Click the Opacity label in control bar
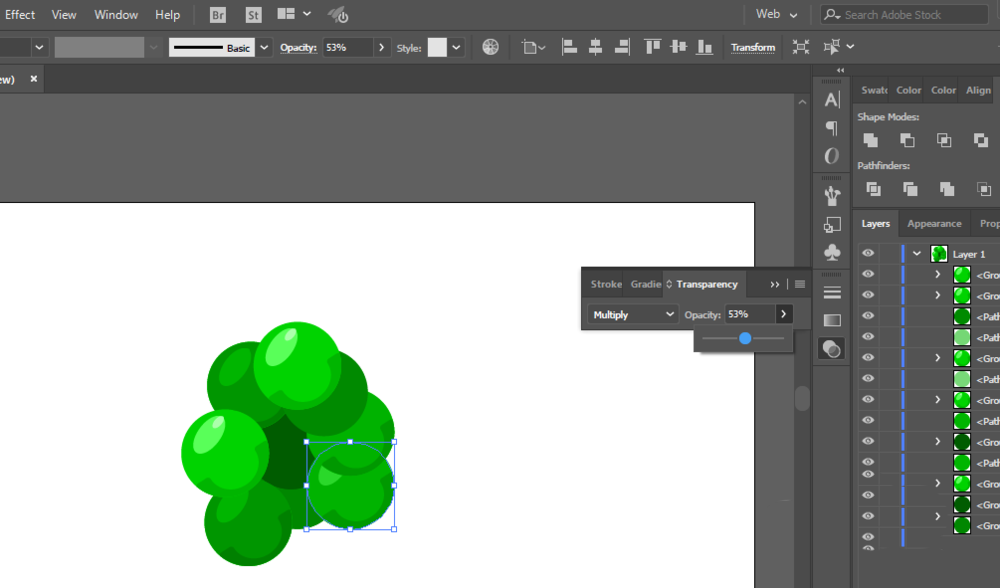Image resolution: width=1000 pixels, height=588 pixels. pyautogui.click(x=298, y=48)
